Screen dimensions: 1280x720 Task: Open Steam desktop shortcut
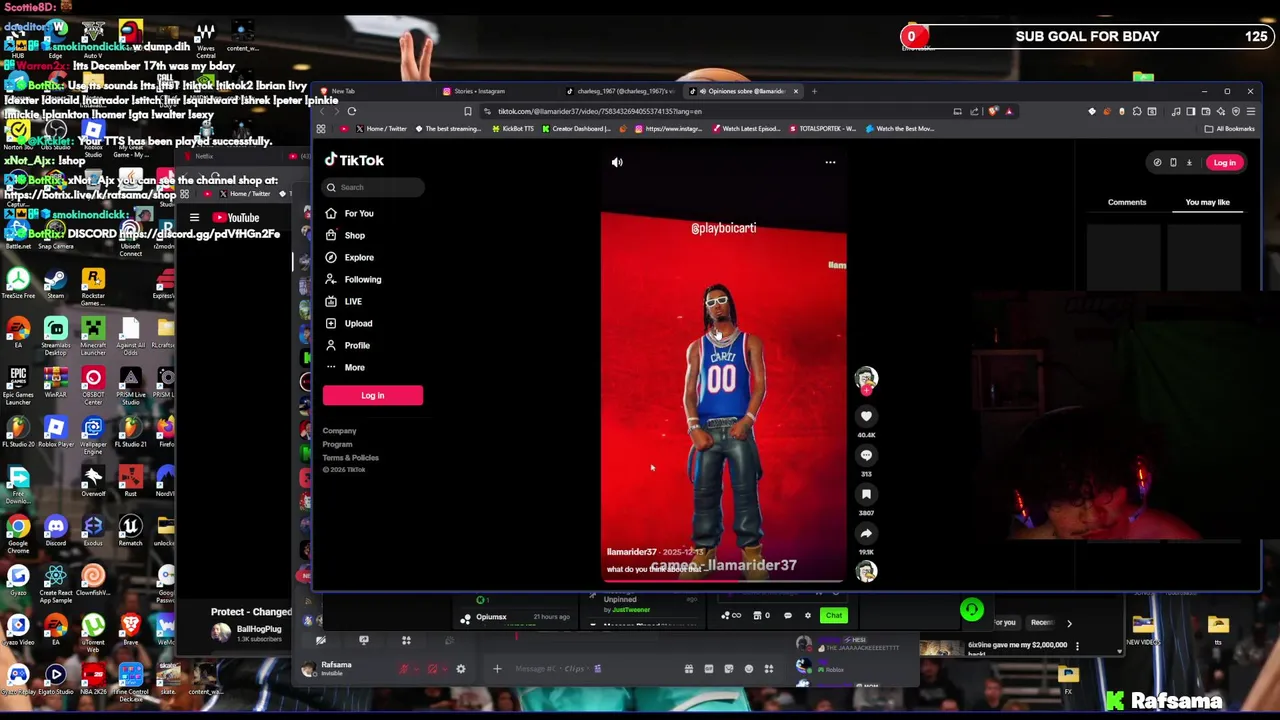click(x=55, y=284)
